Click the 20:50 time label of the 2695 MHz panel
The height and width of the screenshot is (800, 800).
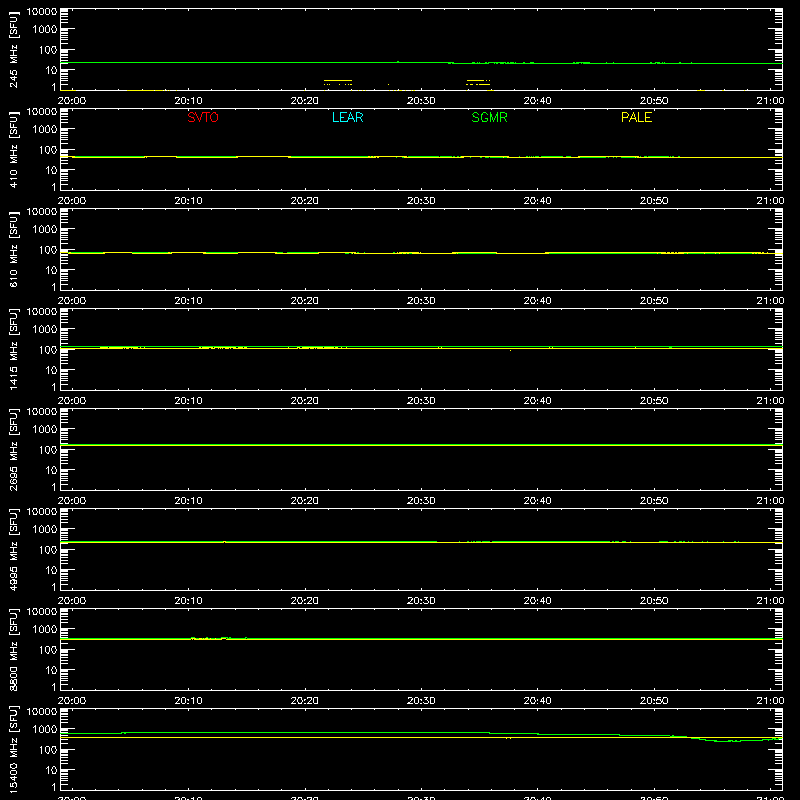pos(654,501)
